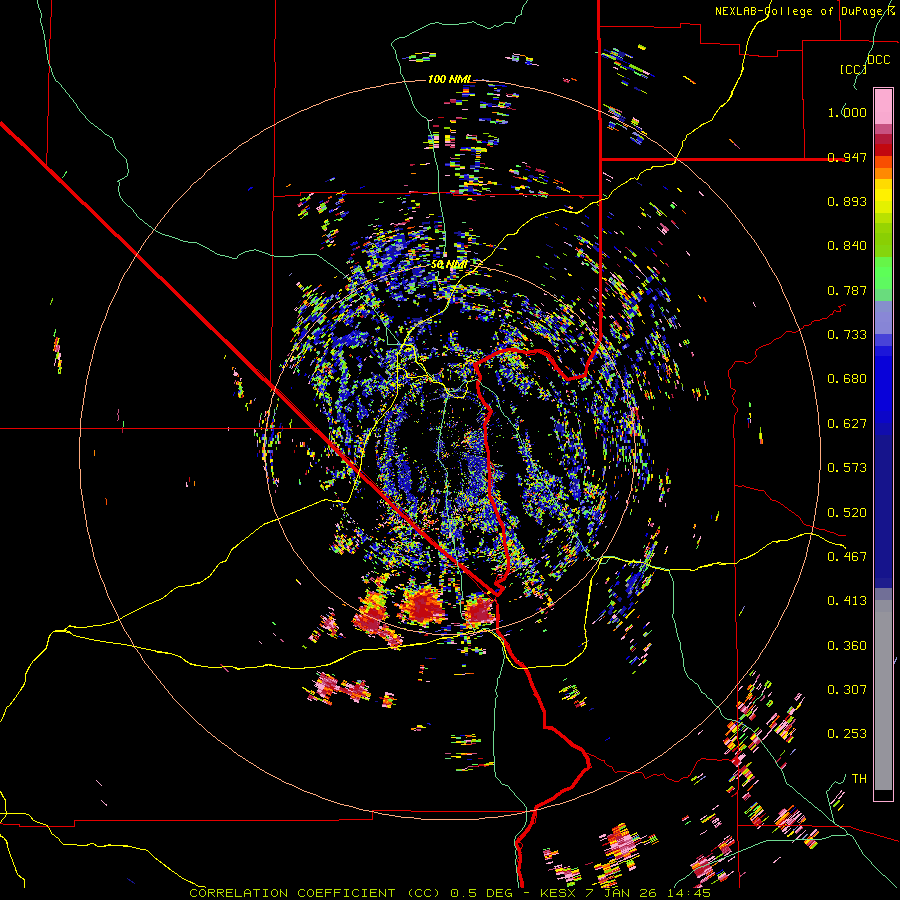This screenshot has width=900, height=900.
Task: Click the 0.467 color scale value
Action: pyautogui.click(x=847, y=557)
